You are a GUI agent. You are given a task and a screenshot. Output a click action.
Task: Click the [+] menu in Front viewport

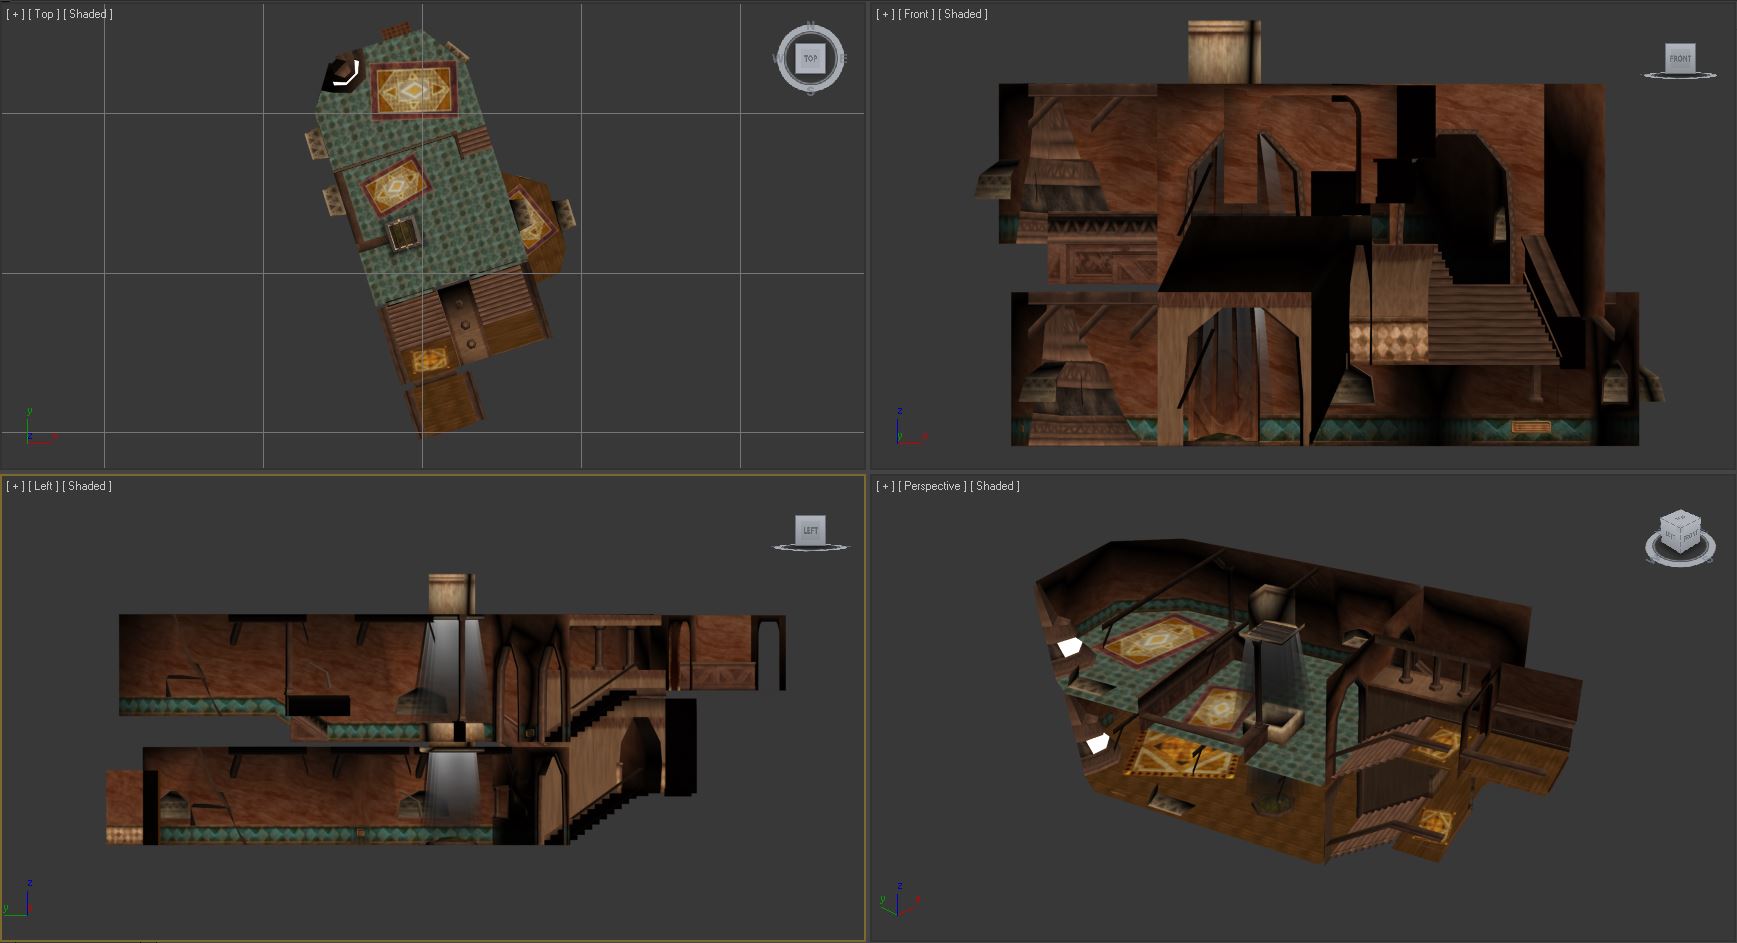coord(885,14)
